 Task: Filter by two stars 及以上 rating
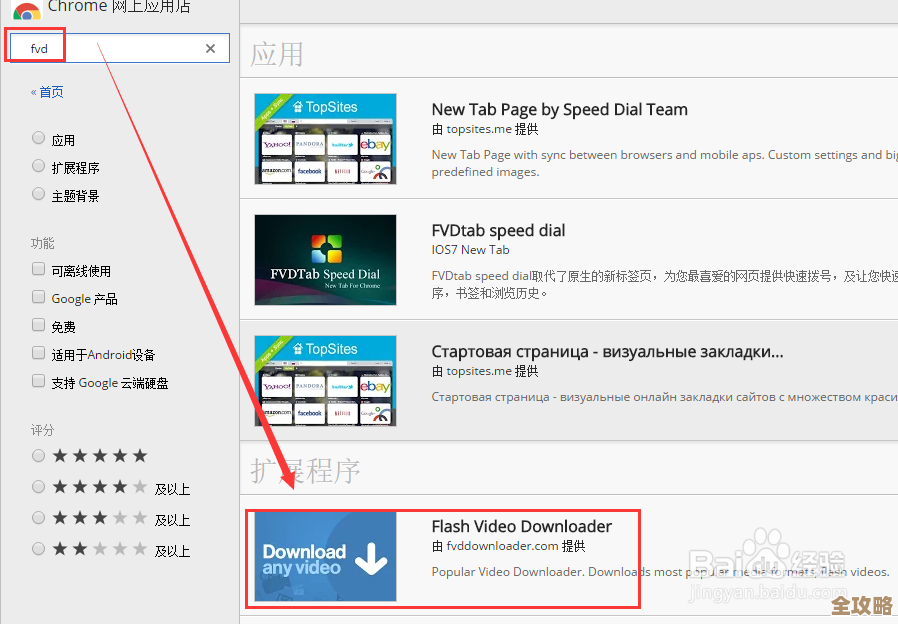pyautogui.click(x=39, y=549)
